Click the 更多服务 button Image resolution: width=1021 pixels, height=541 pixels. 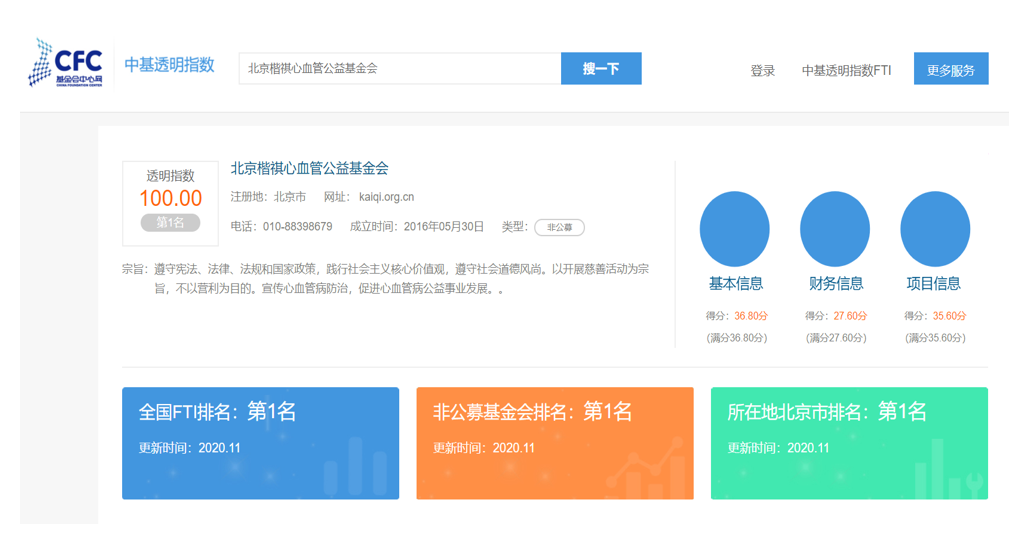point(951,68)
